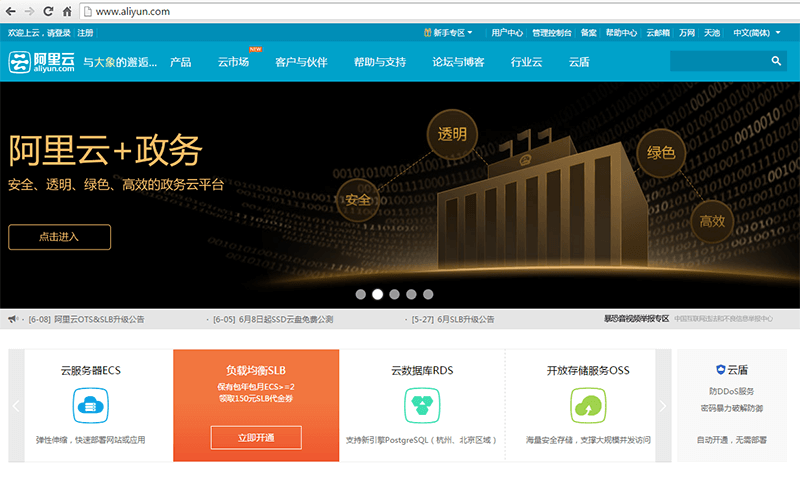800x483 pixels.
Task: Click the 高效 circle badge in banner
Action: (x=712, y=221)
